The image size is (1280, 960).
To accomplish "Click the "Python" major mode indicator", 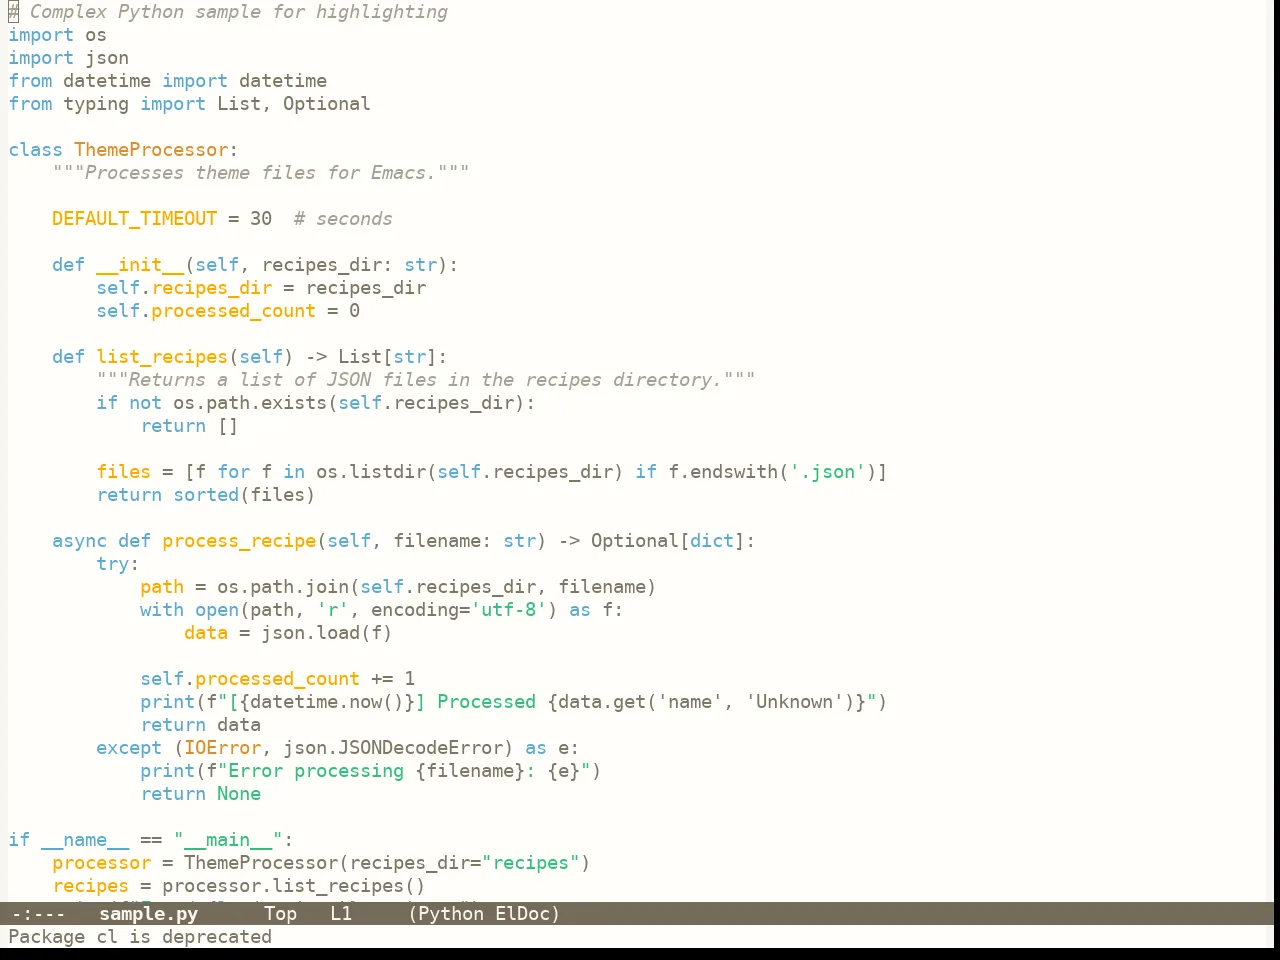I will (451, 914).
